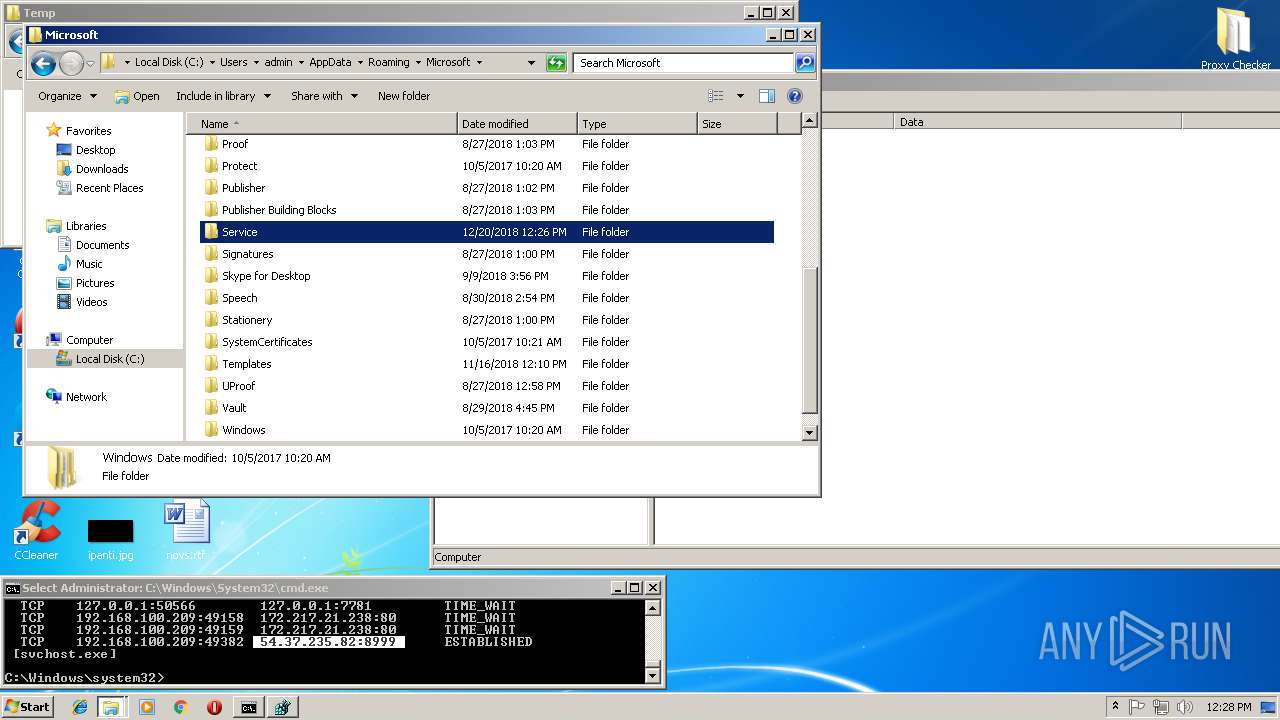Open the Opera taskbar icon
The height and width of the screenshot is (720, 1280).
click(214, 707)
